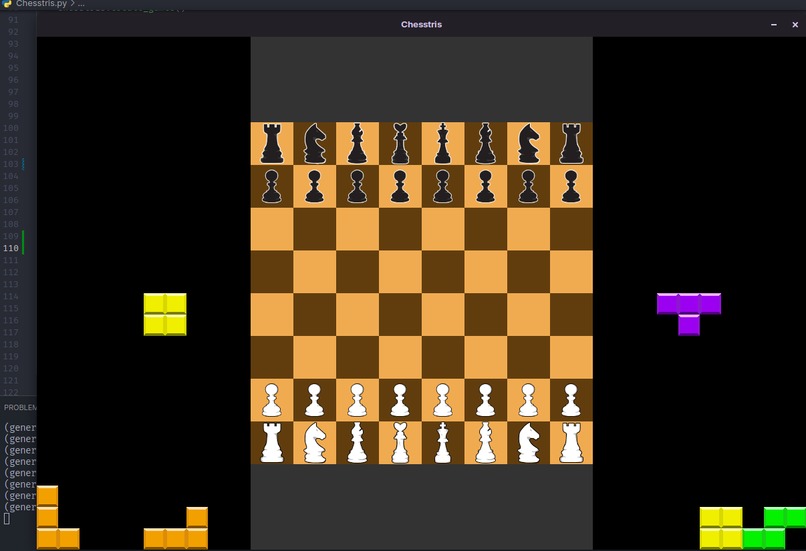Select the white pawn in front of the queen

[x=400, y=400]
